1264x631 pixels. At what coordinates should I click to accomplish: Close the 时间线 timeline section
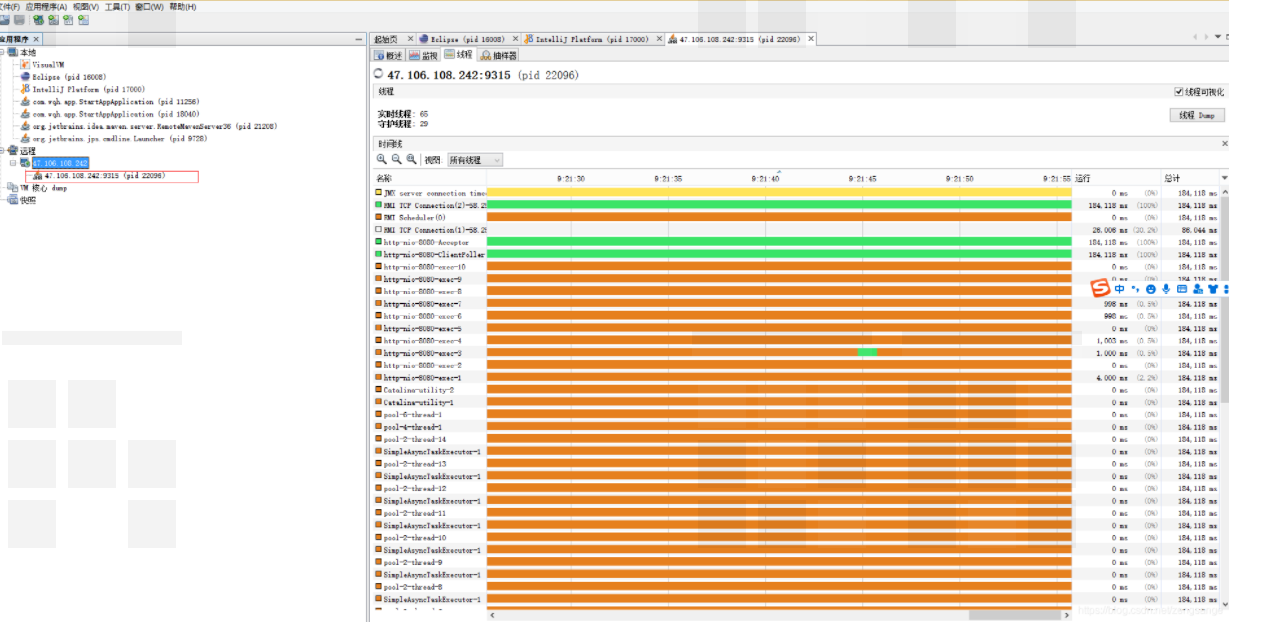point(1225,144)
